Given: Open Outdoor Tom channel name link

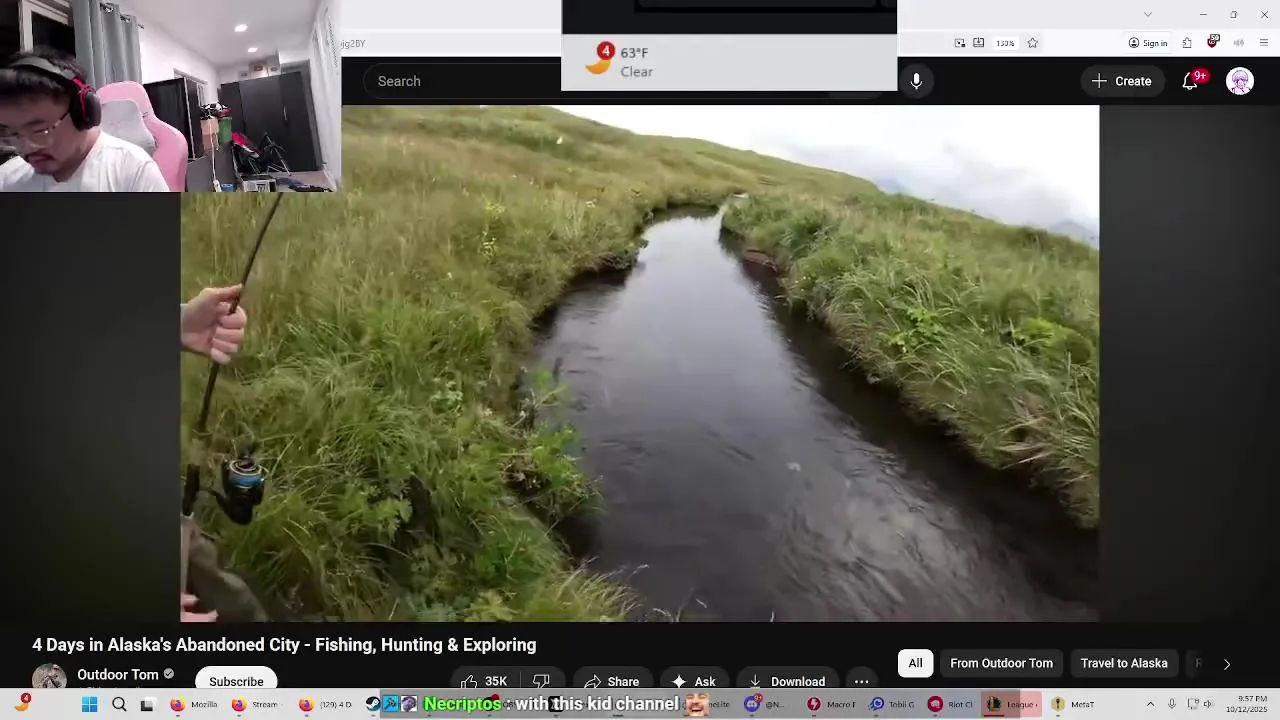Looking at the screenshot, I should (x=118, y=674).
